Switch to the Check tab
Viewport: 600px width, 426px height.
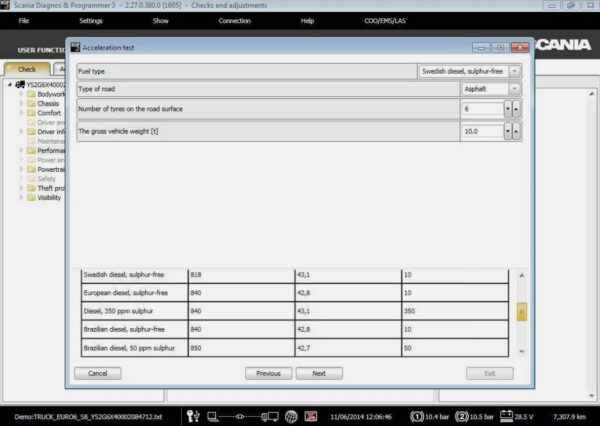pos(27,69)
